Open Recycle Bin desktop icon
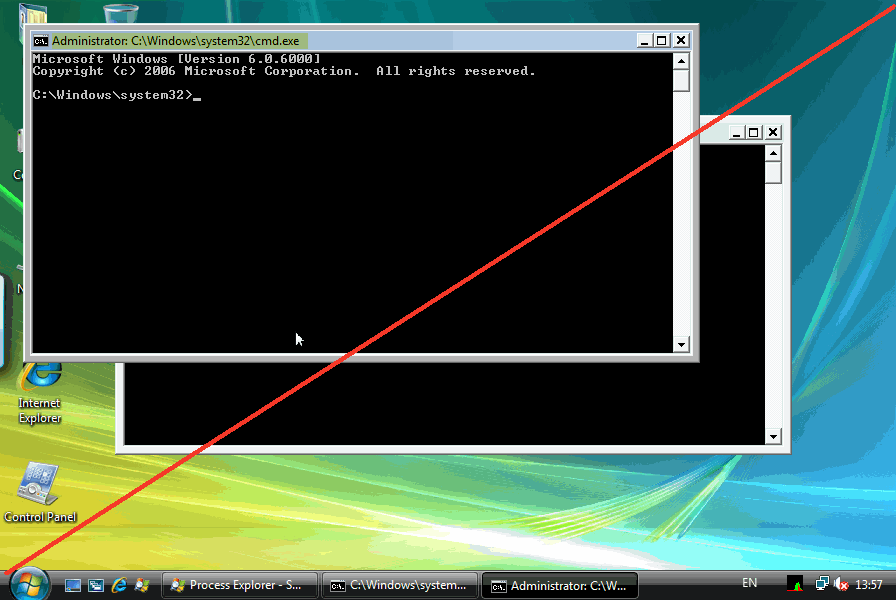This screenshot has width=896, height=600. tap(121, 13)
